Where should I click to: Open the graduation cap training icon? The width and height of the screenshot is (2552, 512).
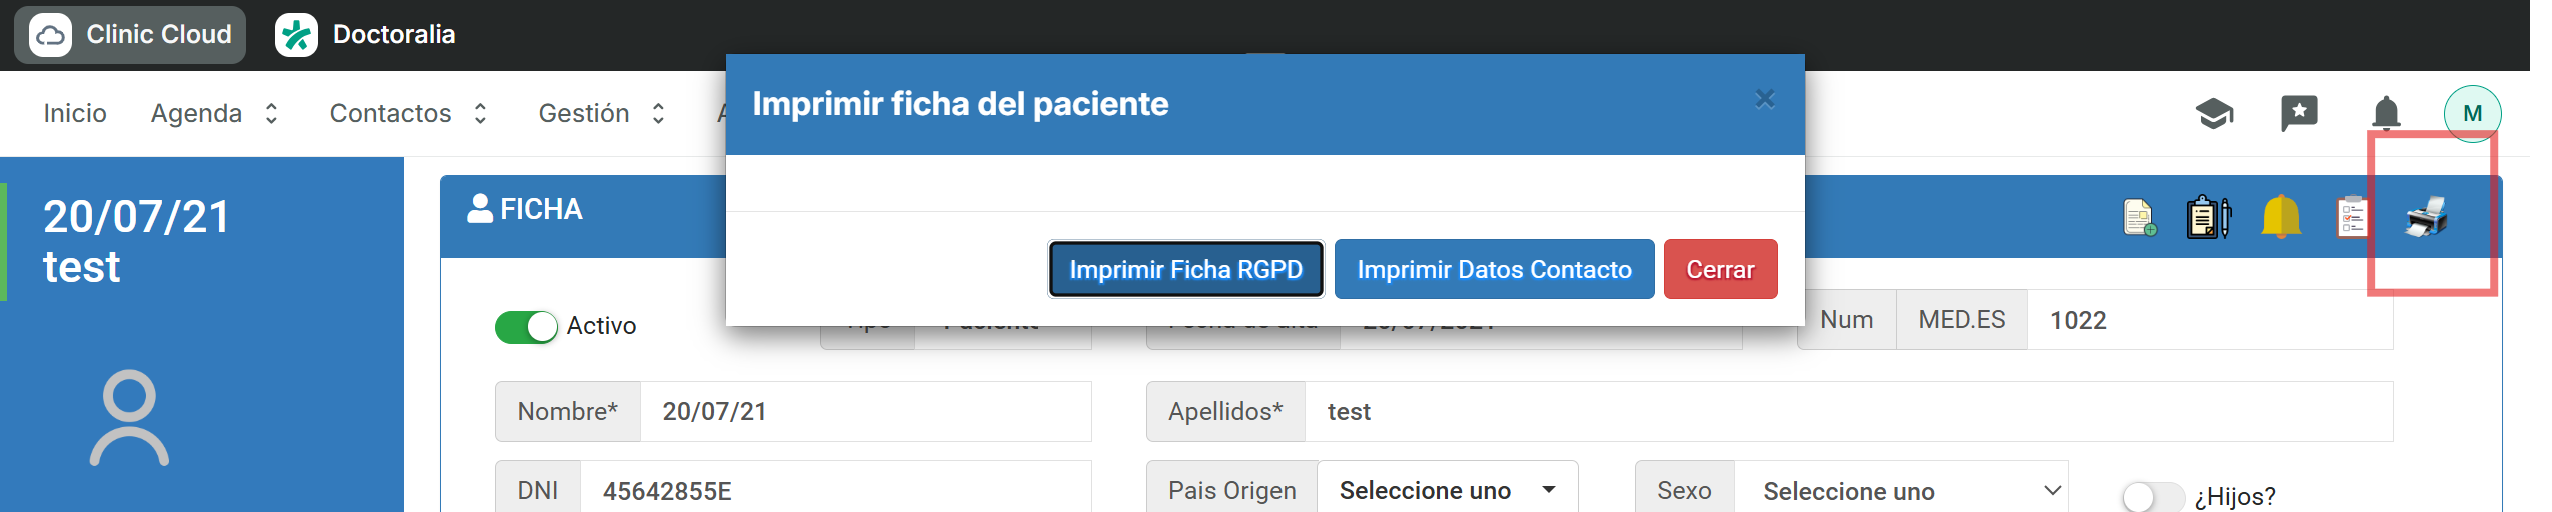pyautogui.click(x=2214, y=114)
